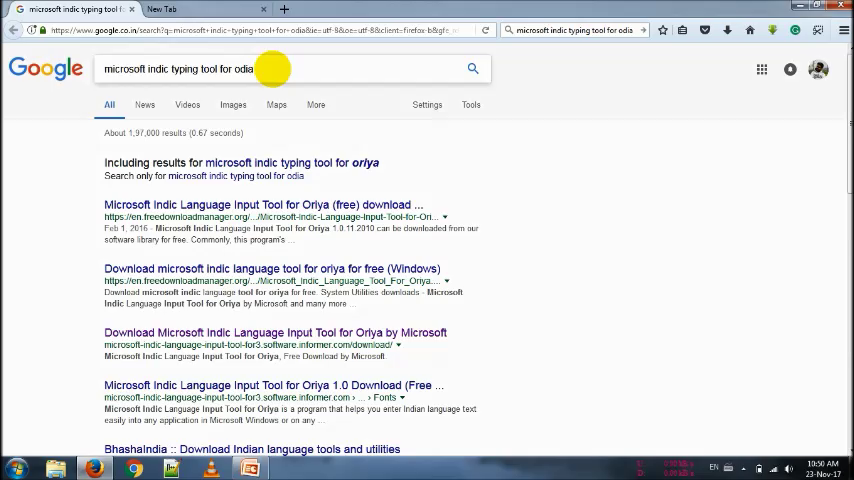Image resolution: width=854 pixels, height=480 pixels.
Task: Open the Settings menu under search box
Action: 427,105
